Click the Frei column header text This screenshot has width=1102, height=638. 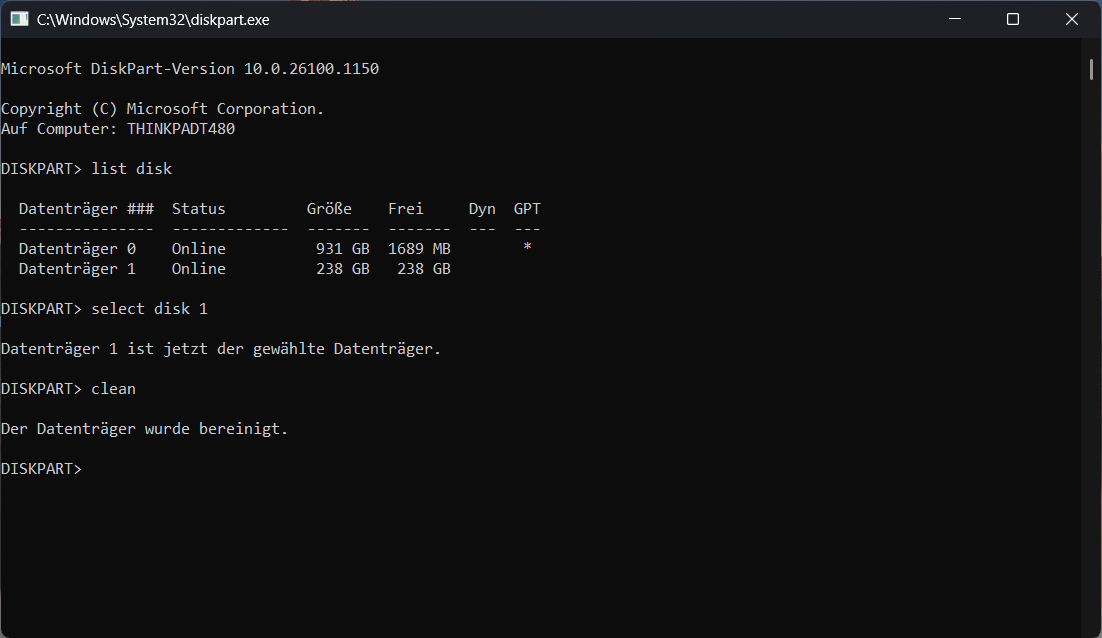pyautogui.click(x=405, y=208)
